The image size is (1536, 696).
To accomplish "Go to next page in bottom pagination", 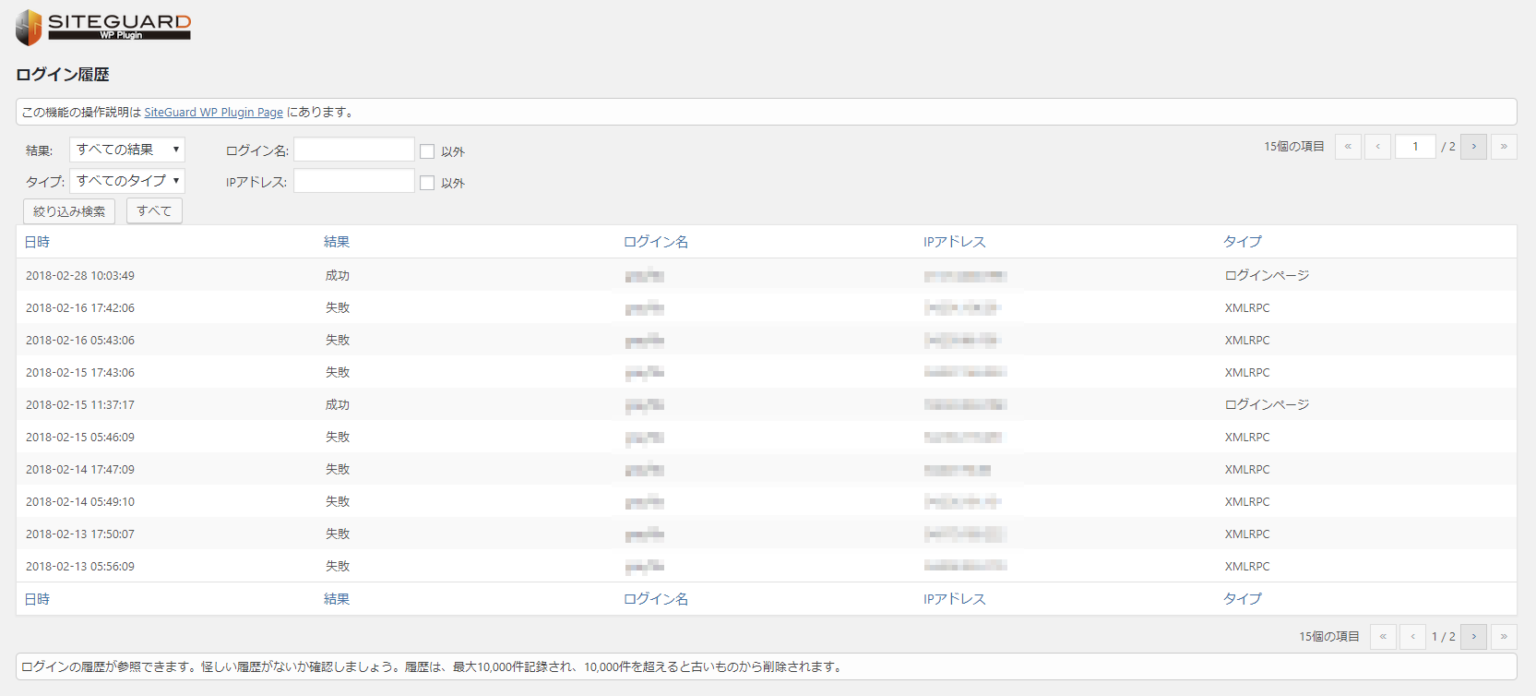I will 1473,637.
